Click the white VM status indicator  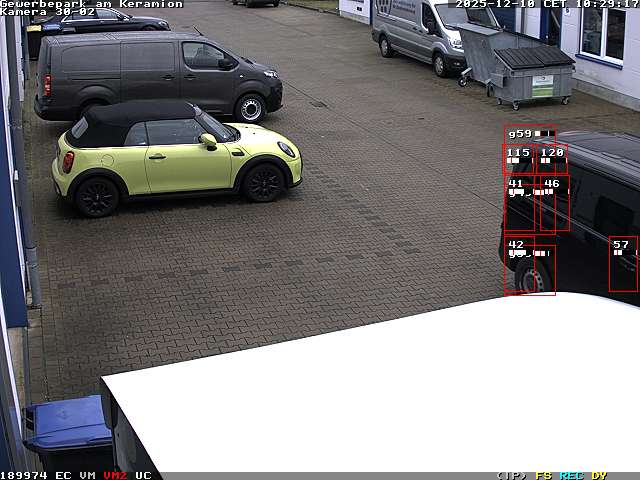pos(88,475)
